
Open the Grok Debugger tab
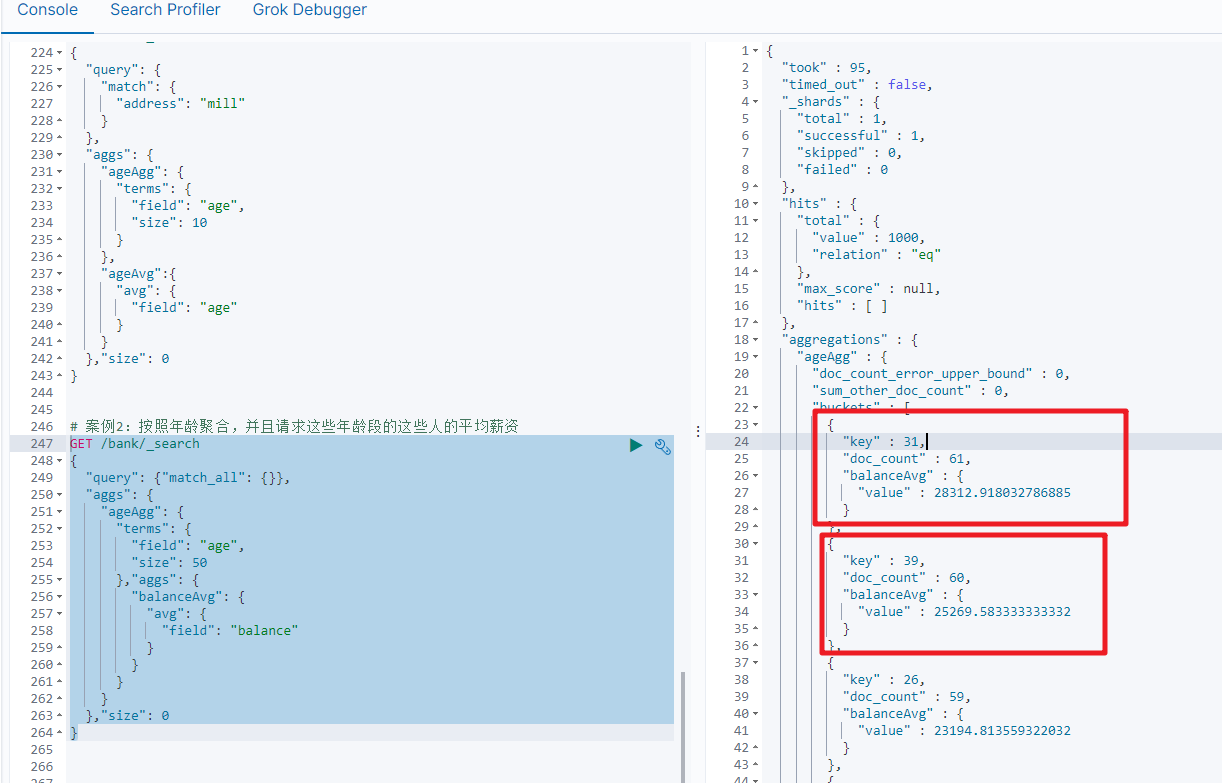(x=309, y=10)
